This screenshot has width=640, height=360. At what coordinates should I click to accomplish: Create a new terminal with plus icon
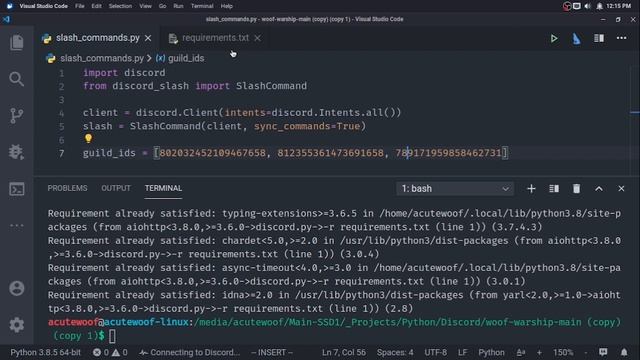531,189
